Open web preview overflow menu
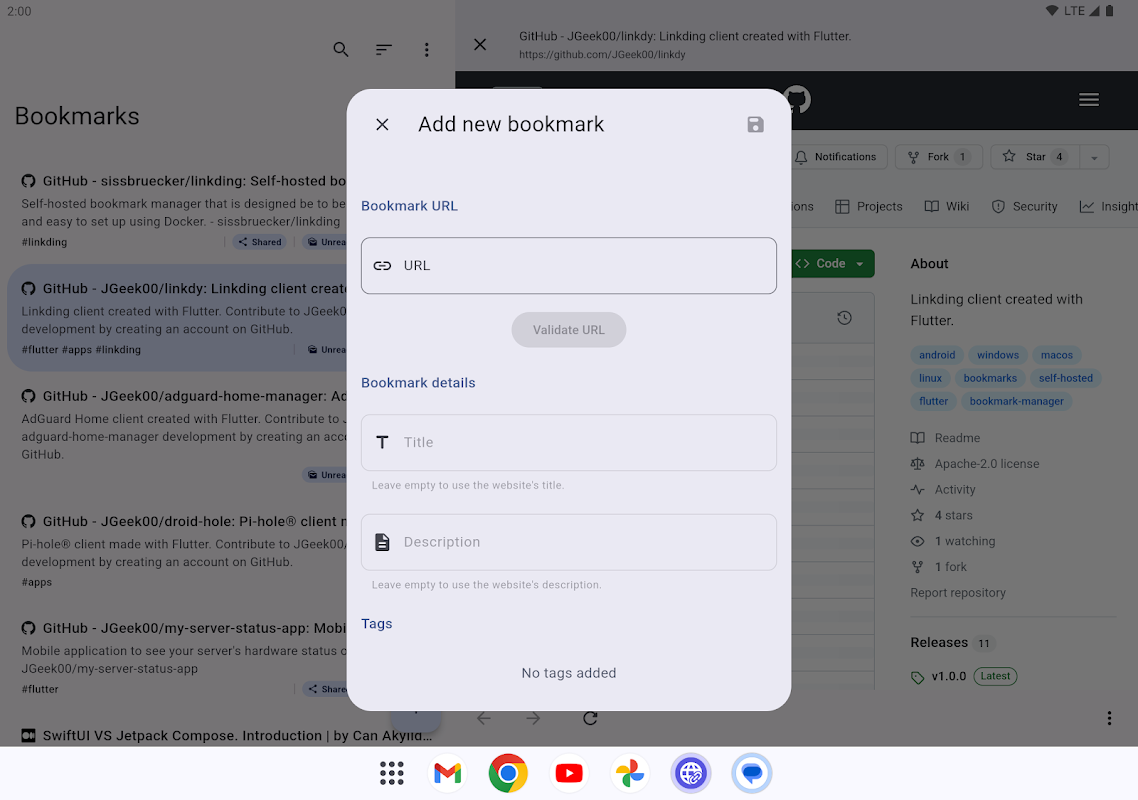Viewport: 1138px width, 800px height. pyautogui.click(x=1108, y=719)
